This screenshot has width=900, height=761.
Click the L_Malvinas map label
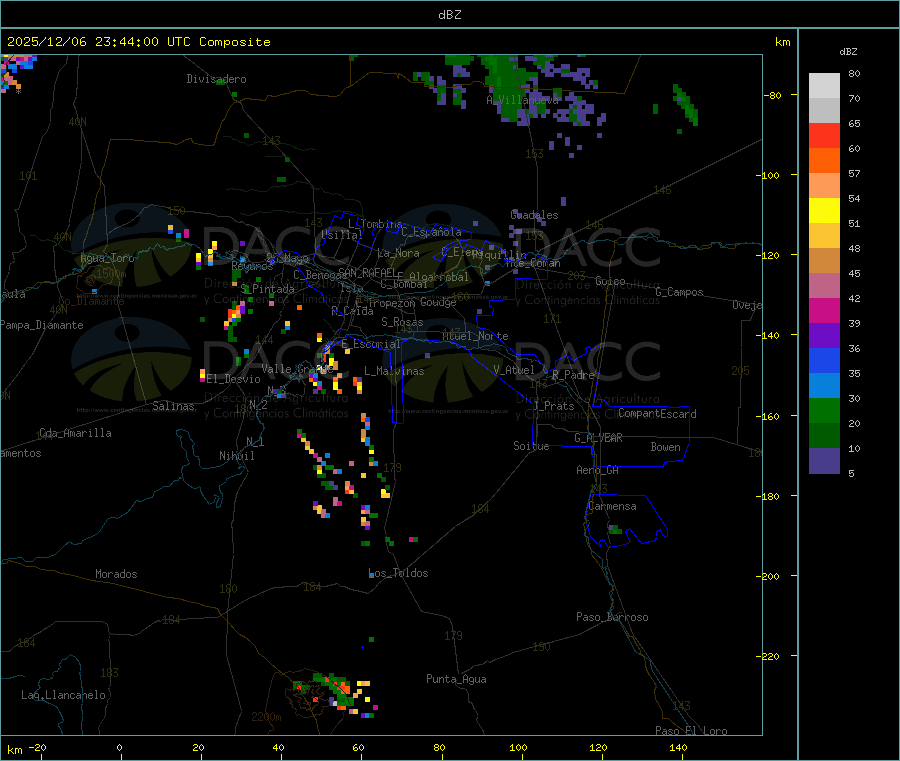pyautogui.click(x=394, y=371)
